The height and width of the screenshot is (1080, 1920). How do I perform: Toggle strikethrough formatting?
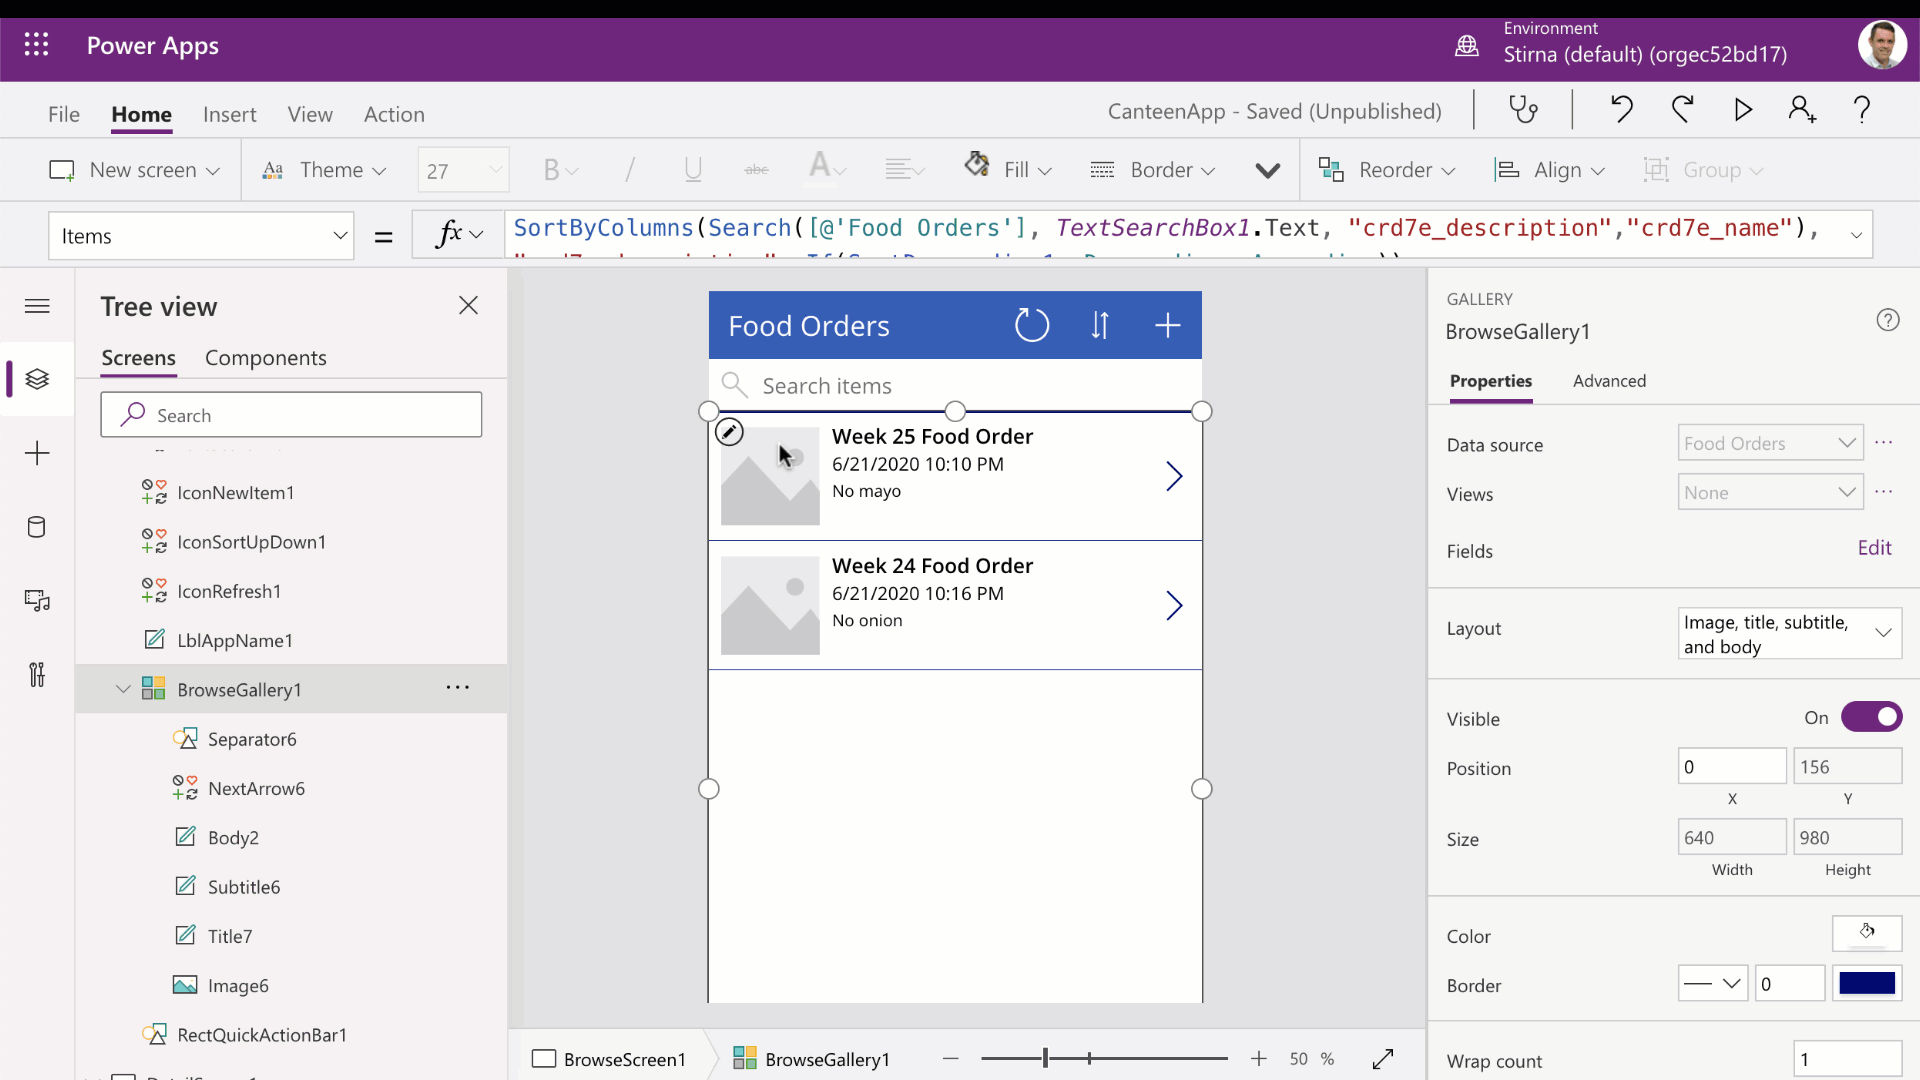(x=757, y=170)
